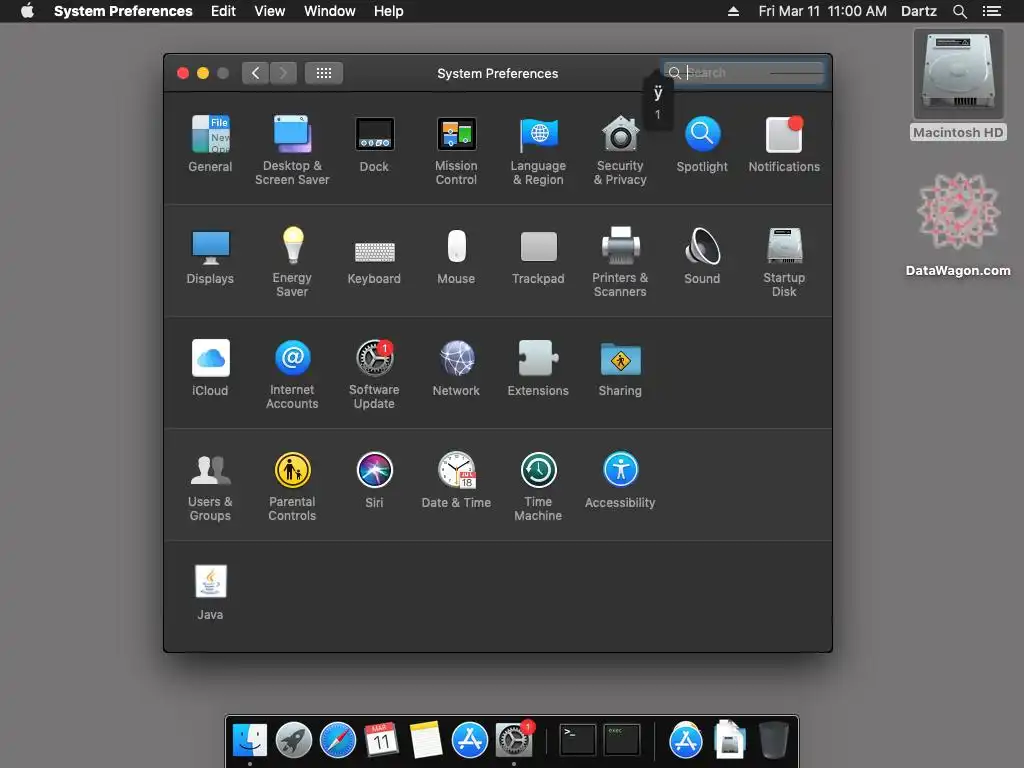The width and height of the screenshot is (1024, 768).
Task: Open Notification Center list icon
Action: pos(992,11)
